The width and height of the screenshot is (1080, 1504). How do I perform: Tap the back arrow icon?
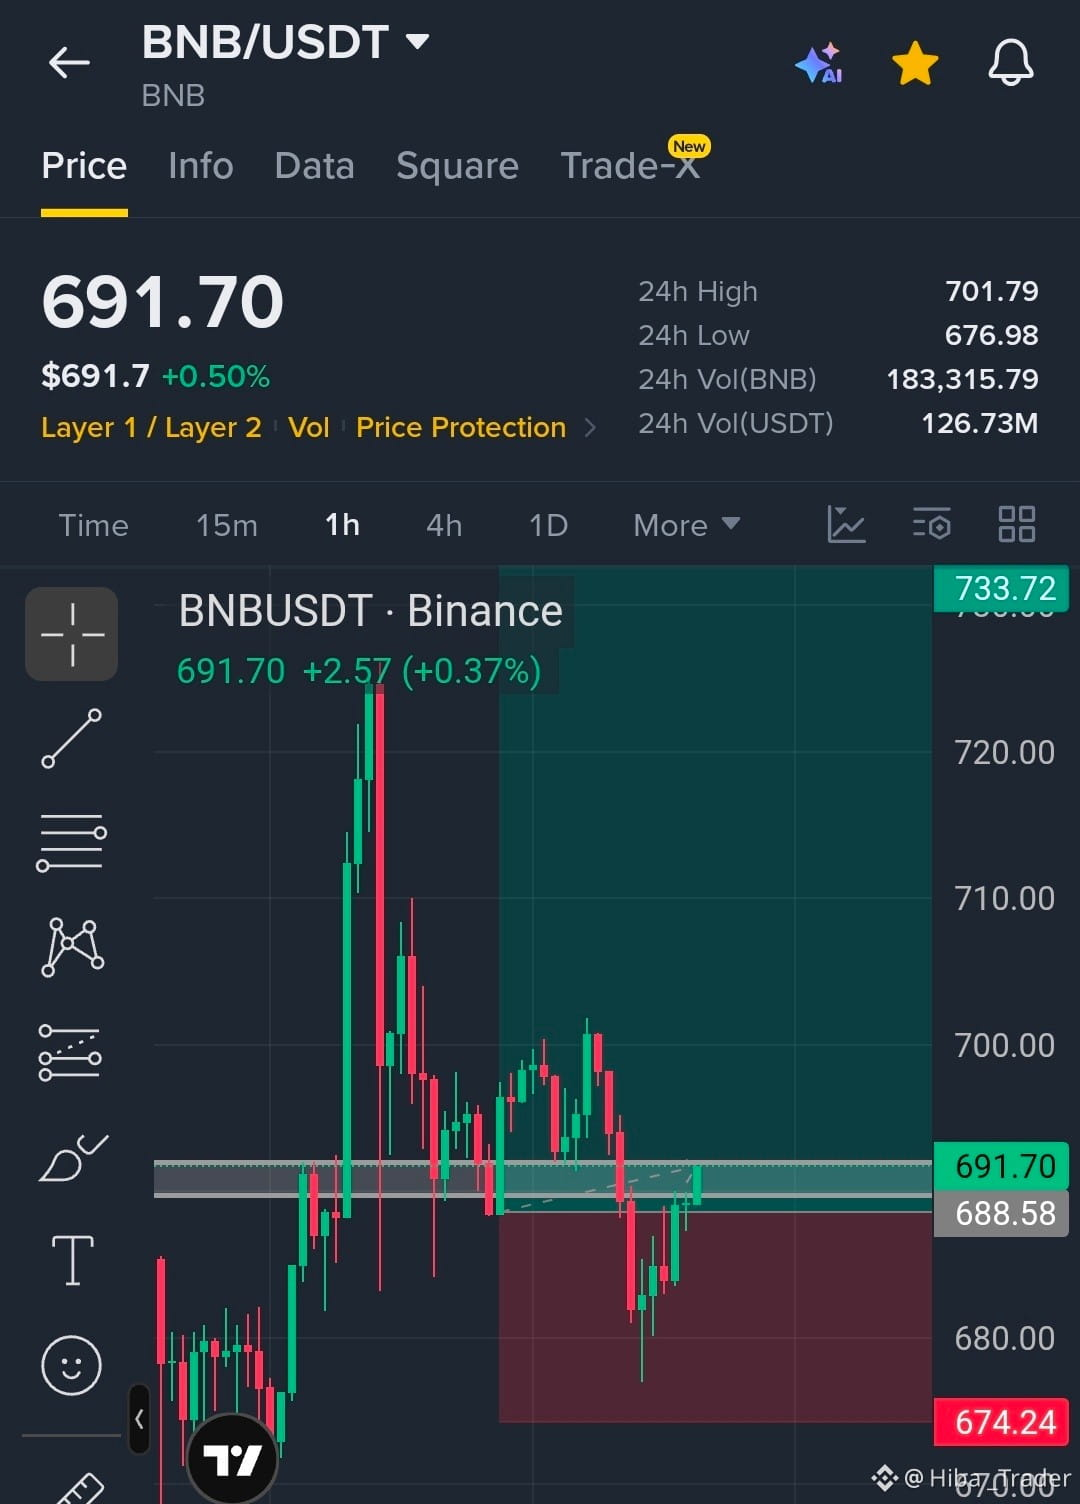pyautogui.click(x=69, y=63)
